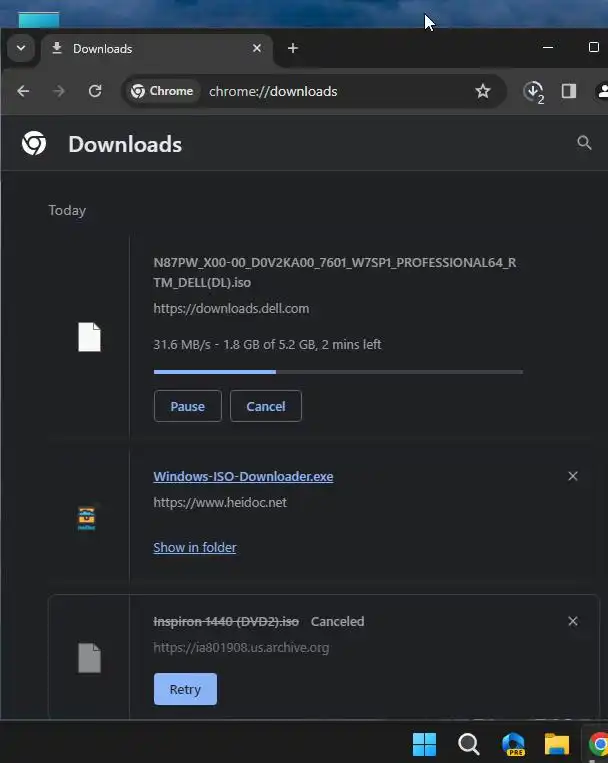This screenshot has width=608, height=763.
Task: Minimize the Chrome window
Action: point(548,48)
